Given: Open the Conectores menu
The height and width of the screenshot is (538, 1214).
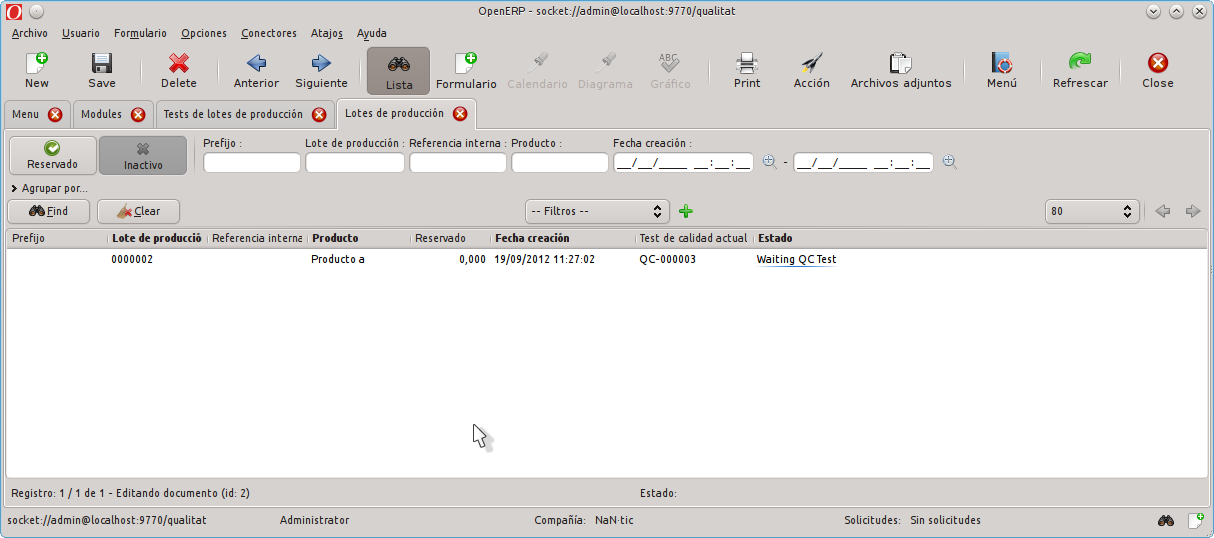Looking at the screenshot, I should pos(269,33).
